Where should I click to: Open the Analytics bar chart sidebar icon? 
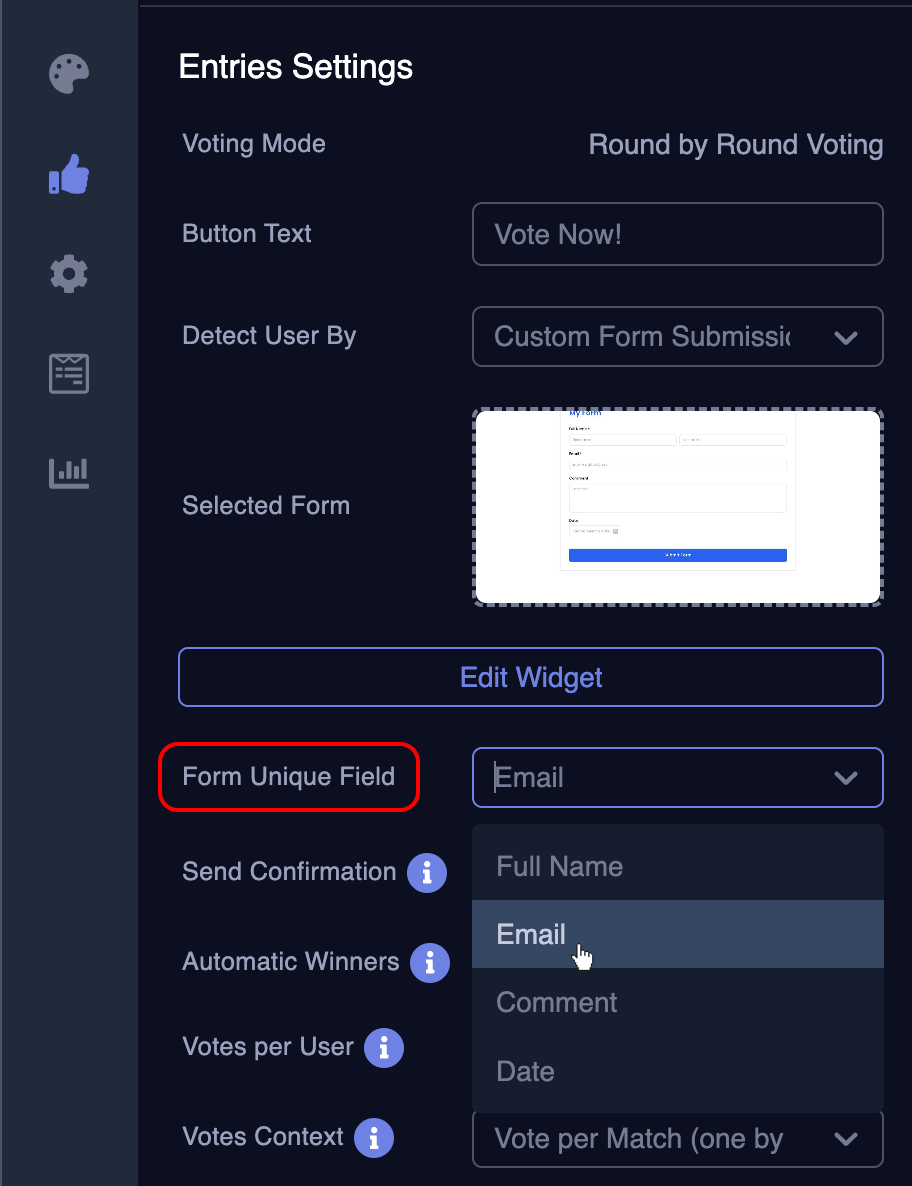pos(68,473)
